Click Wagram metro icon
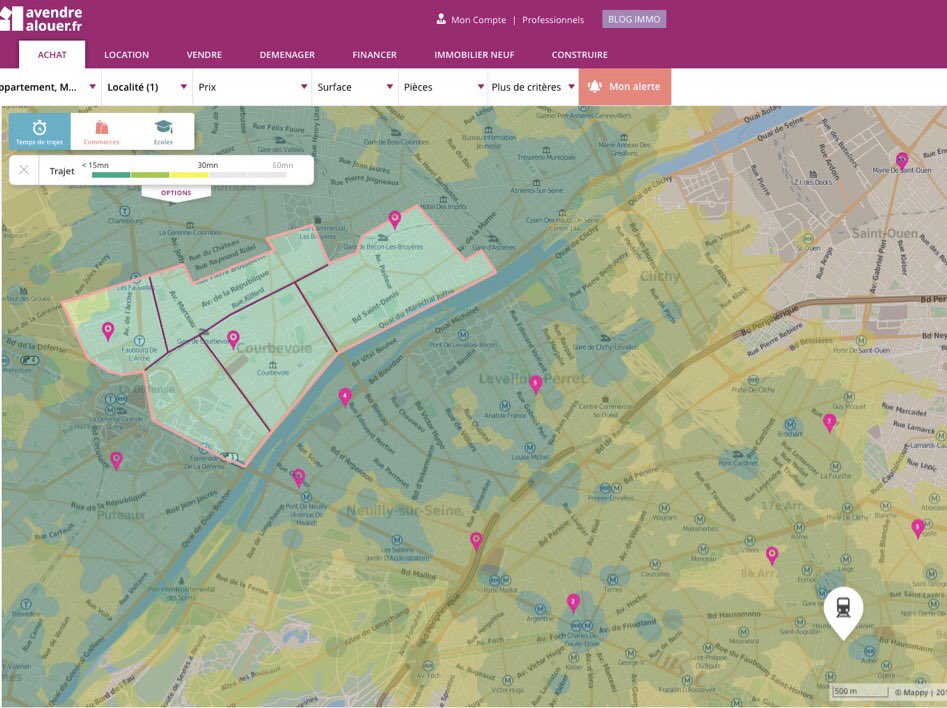947x708 pixels. (664, 507)
